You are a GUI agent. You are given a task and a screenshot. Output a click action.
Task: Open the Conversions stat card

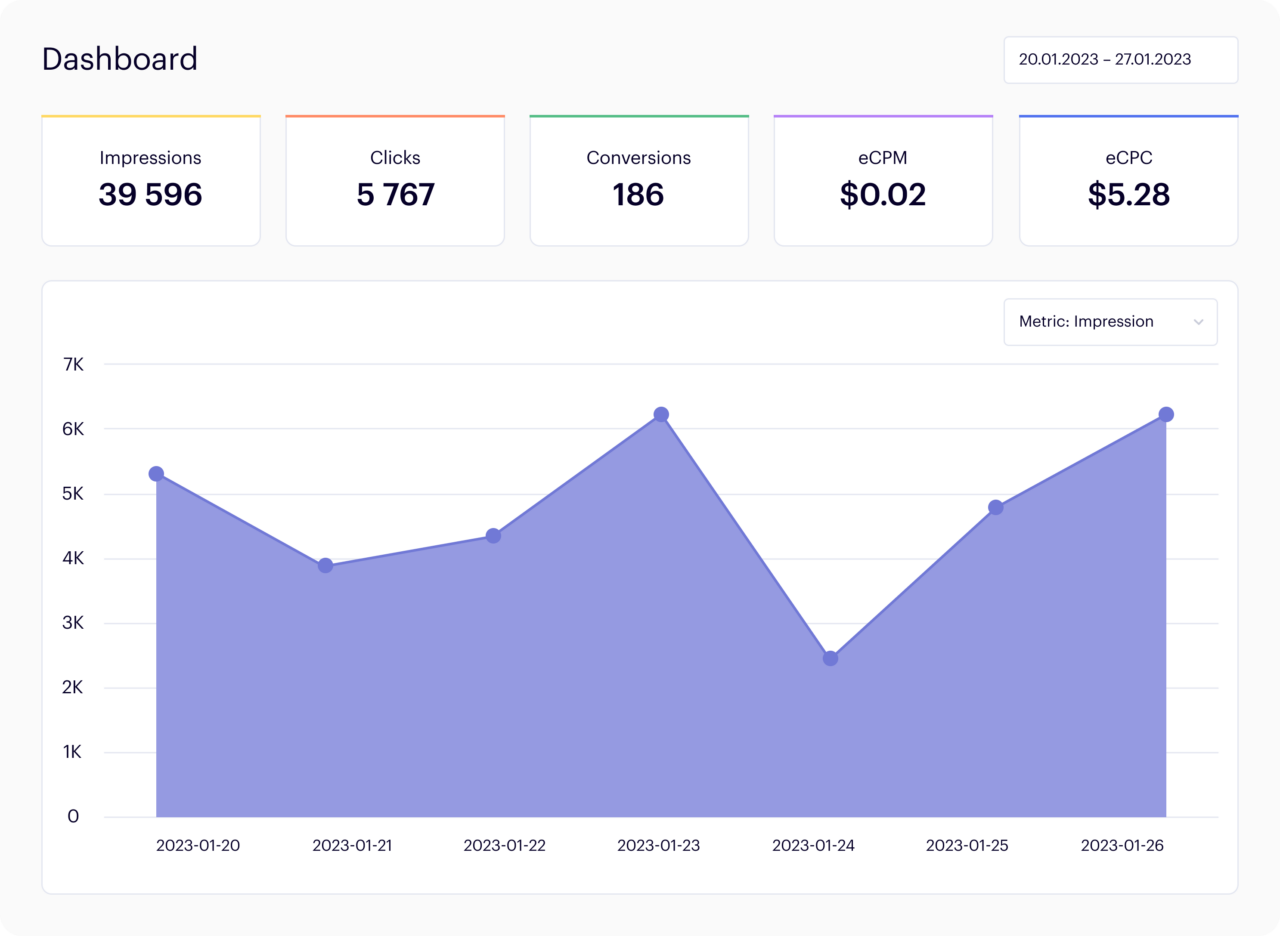coord(638,180)
